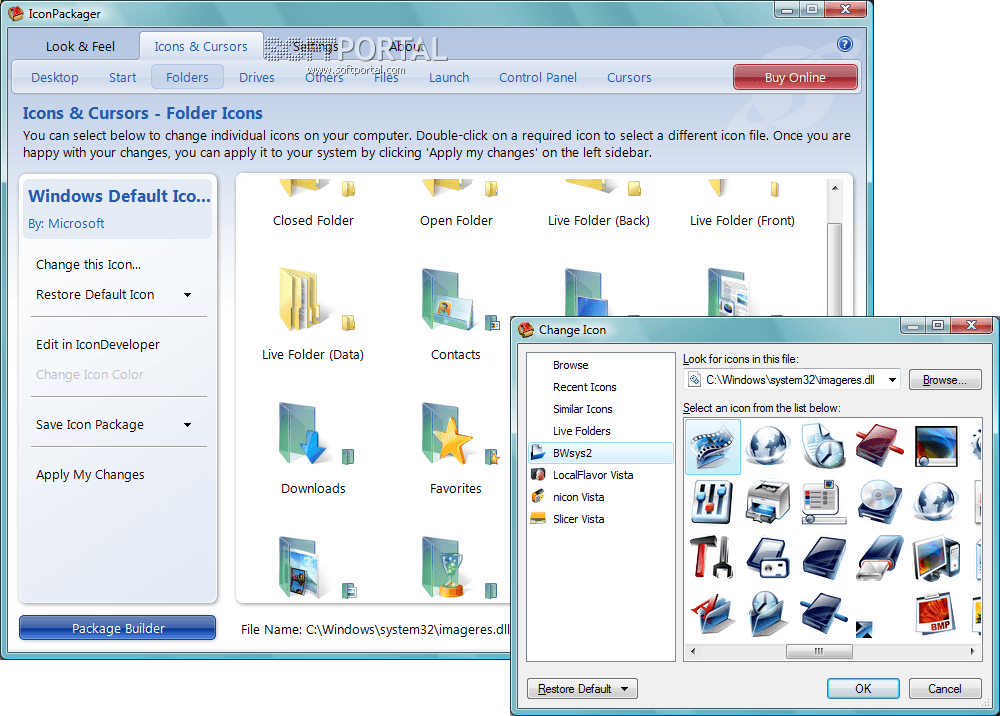Cancel the Change Icon dialog

pos(945,689)
